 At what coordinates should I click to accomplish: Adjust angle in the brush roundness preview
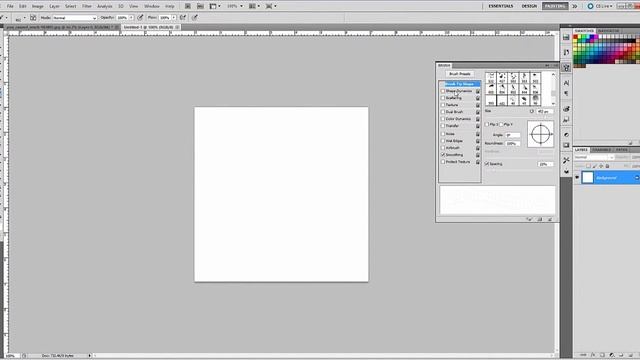point(540,134)
